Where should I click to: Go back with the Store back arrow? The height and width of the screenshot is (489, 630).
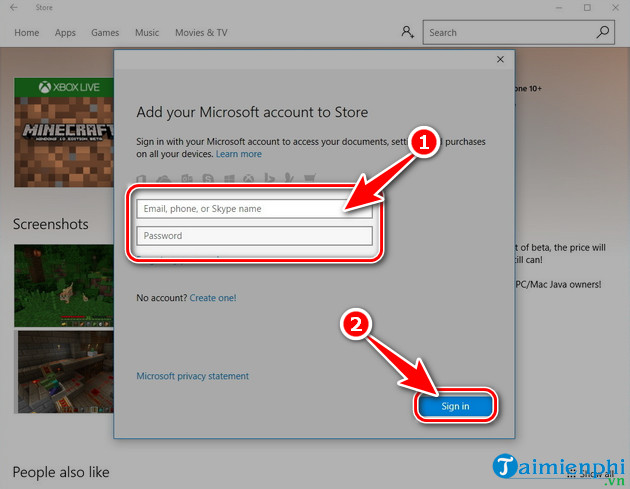[x=14, y=7]
